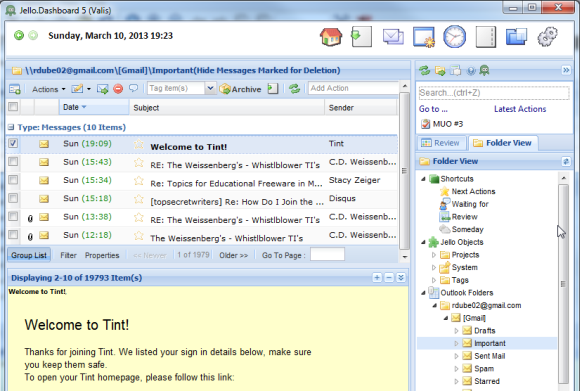Click the overlapping windows icon
This screenshot has height=391, width=580.
click(x=516, y=37)
